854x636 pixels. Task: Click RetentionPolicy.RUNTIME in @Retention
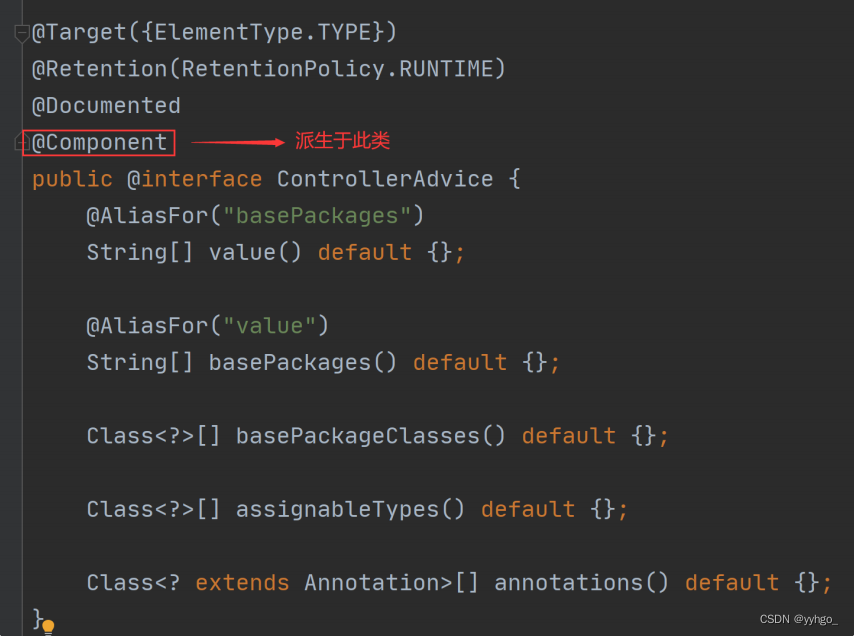tap(337, 69)
